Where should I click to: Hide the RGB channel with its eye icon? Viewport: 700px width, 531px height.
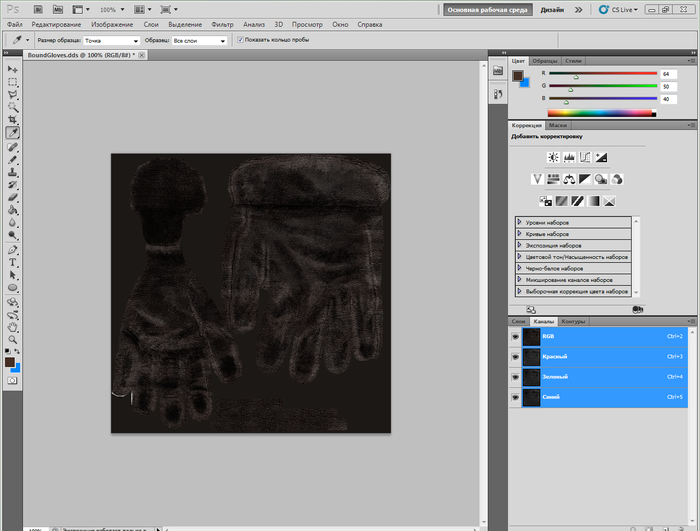[516, 337]
